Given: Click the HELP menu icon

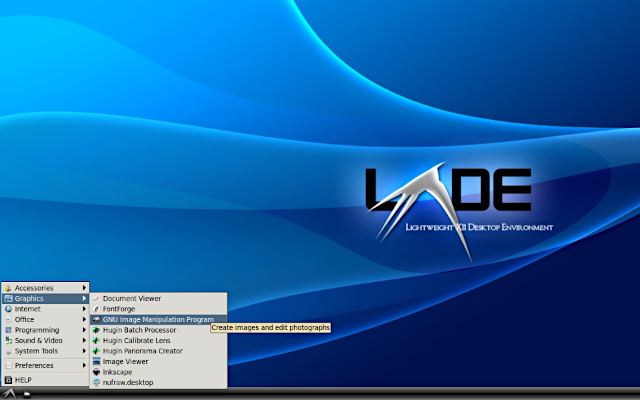Looking at the screenshot, I should click(9, 380).
